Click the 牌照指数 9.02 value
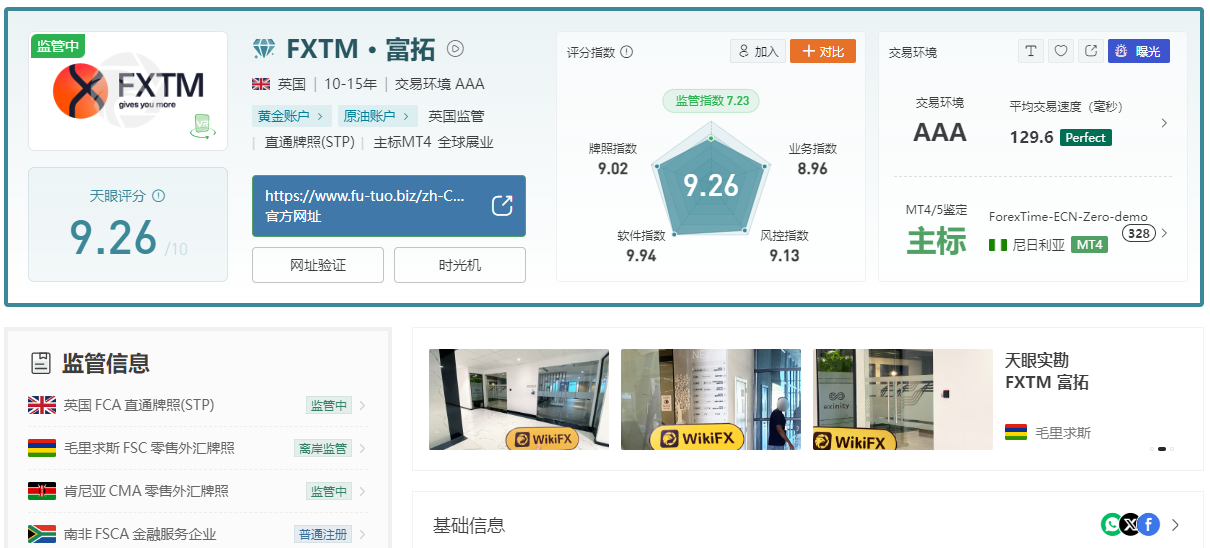The height and width of the screenshot is (548, 1210). pos(613,168)
